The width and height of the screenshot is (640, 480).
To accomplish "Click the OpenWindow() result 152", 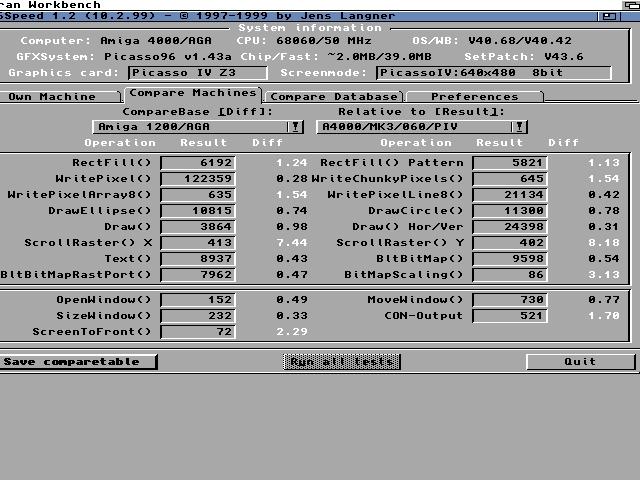I will (198, 300).
